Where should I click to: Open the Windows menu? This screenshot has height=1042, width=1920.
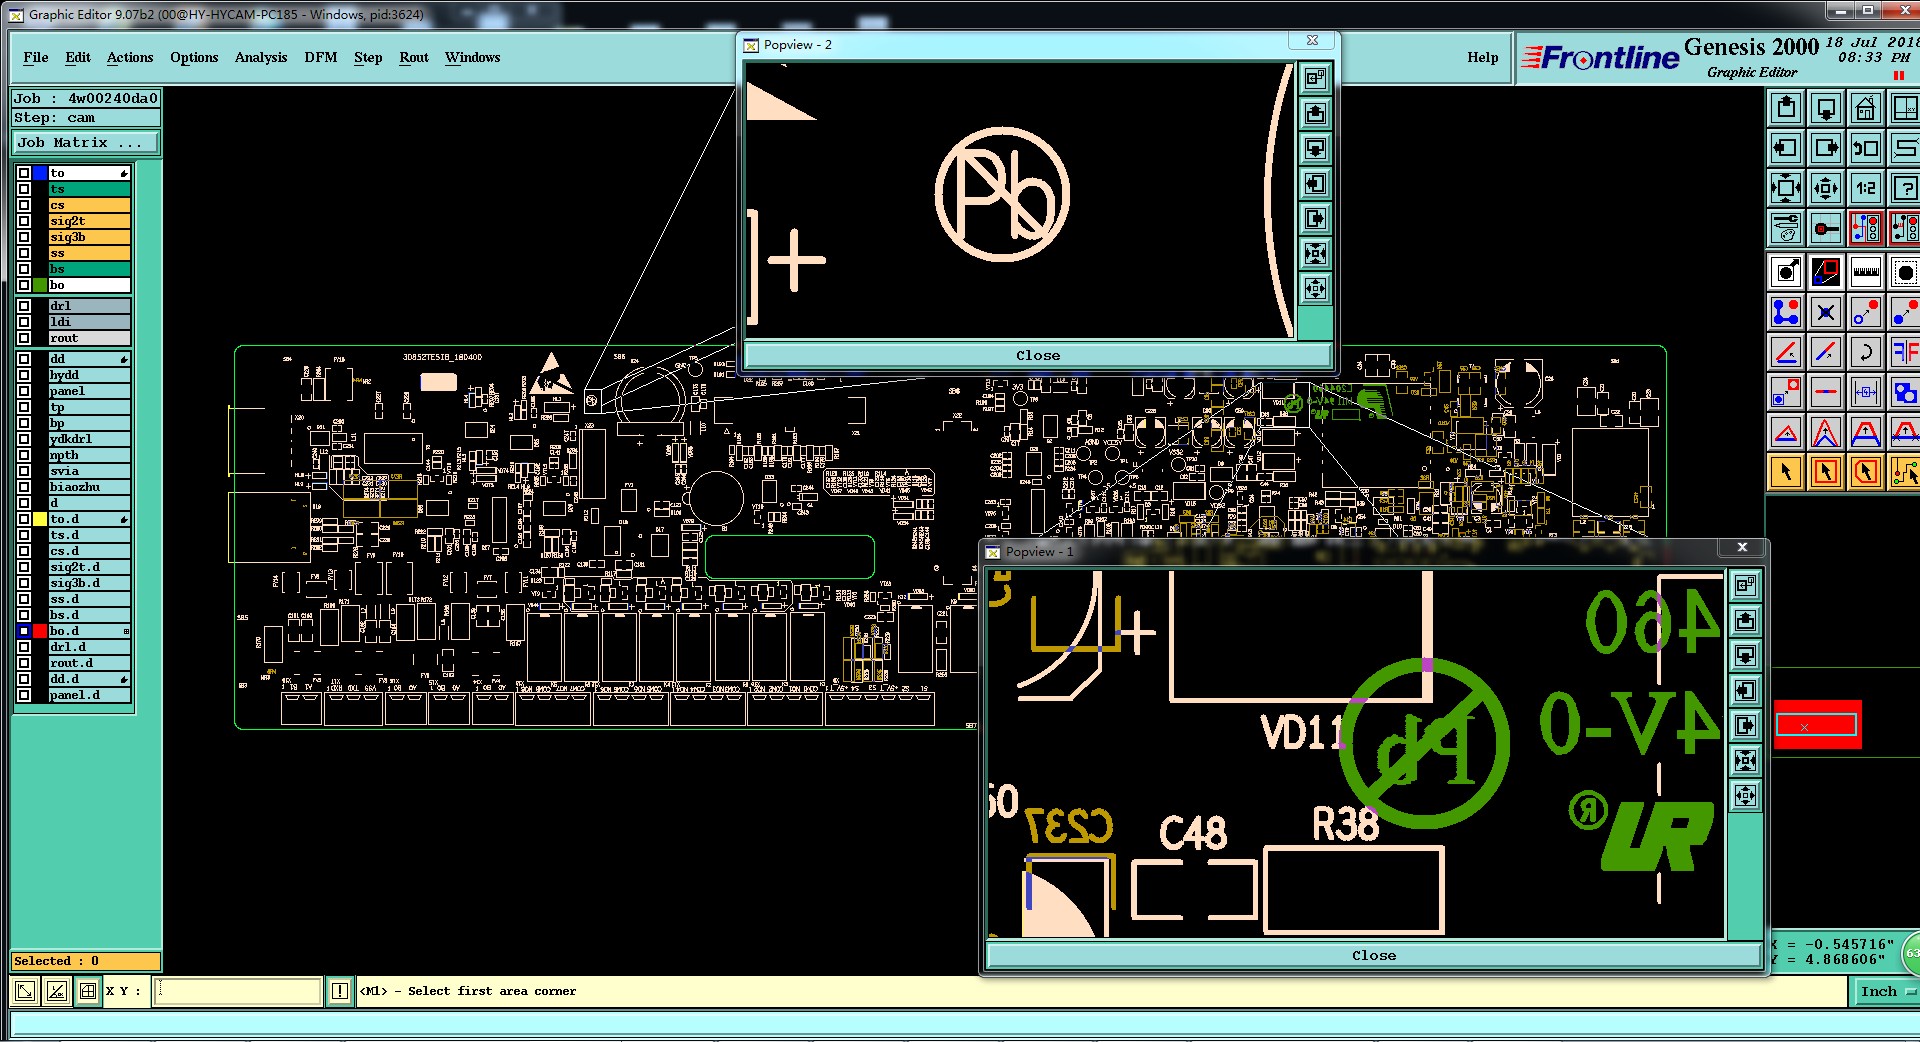pyautogui.click(x=472, y=57)
